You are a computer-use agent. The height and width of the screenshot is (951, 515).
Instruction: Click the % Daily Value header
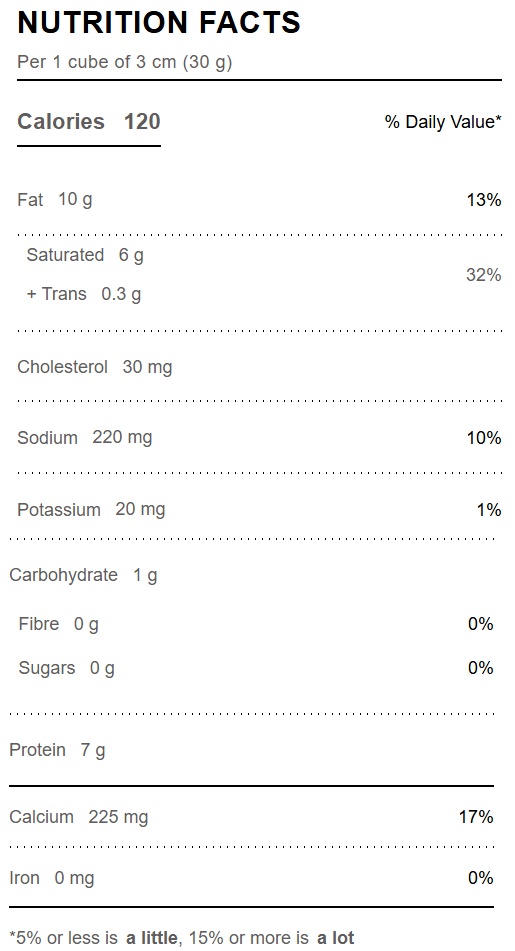click(x=443, y=122)
